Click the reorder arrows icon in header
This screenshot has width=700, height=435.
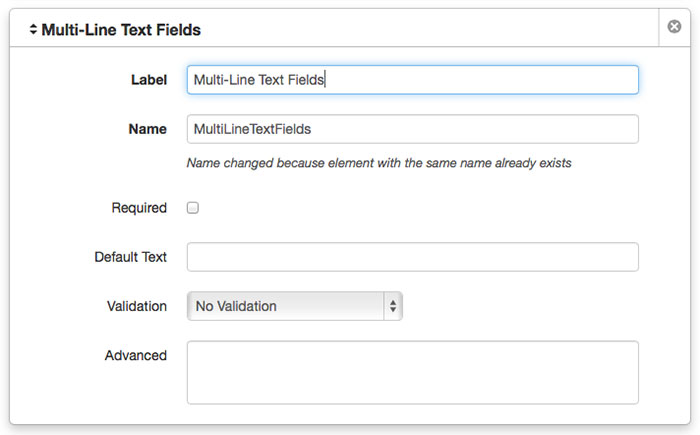[x=33, y=30]
